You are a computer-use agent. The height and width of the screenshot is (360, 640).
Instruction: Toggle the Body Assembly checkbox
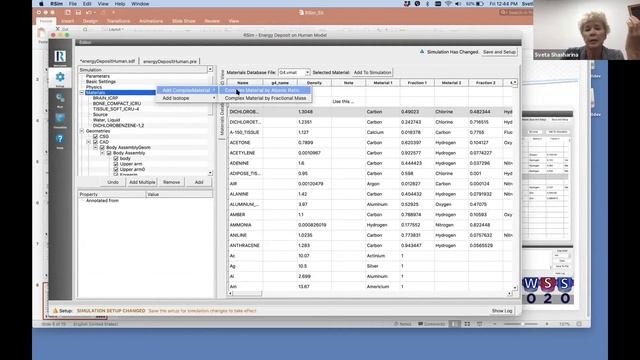pos(109,153)
